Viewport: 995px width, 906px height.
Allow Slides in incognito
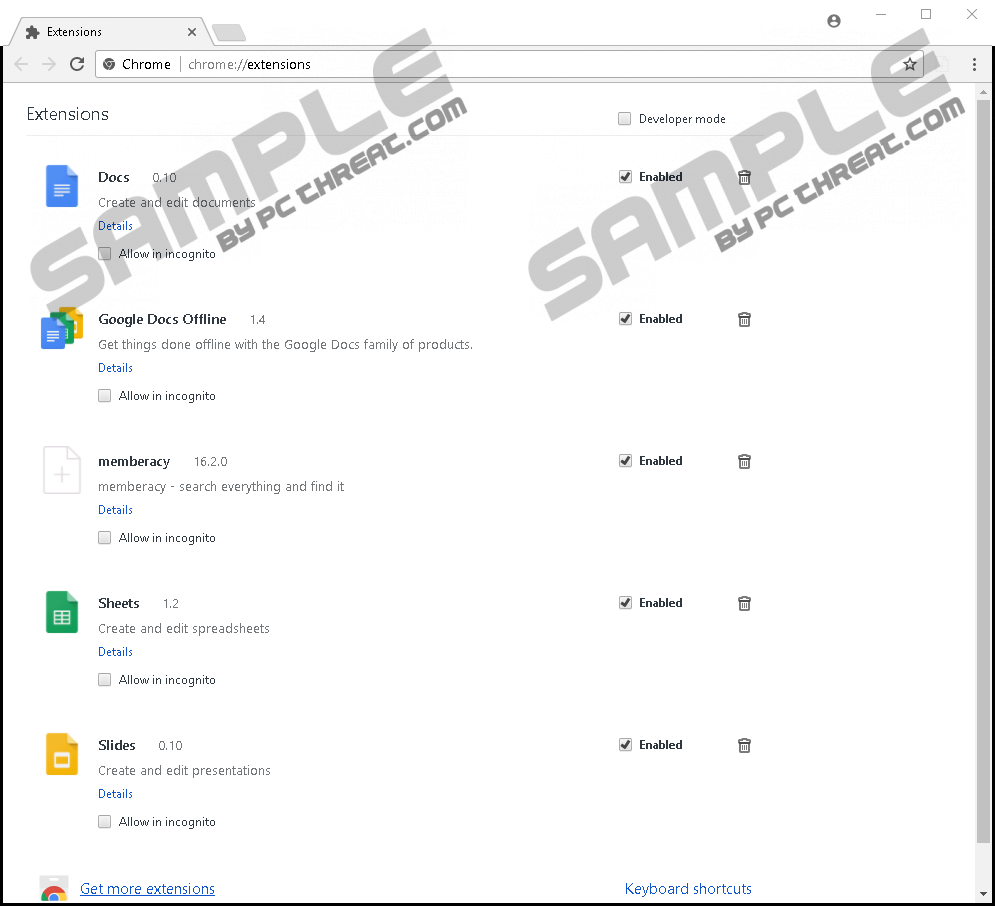(105, 822)
